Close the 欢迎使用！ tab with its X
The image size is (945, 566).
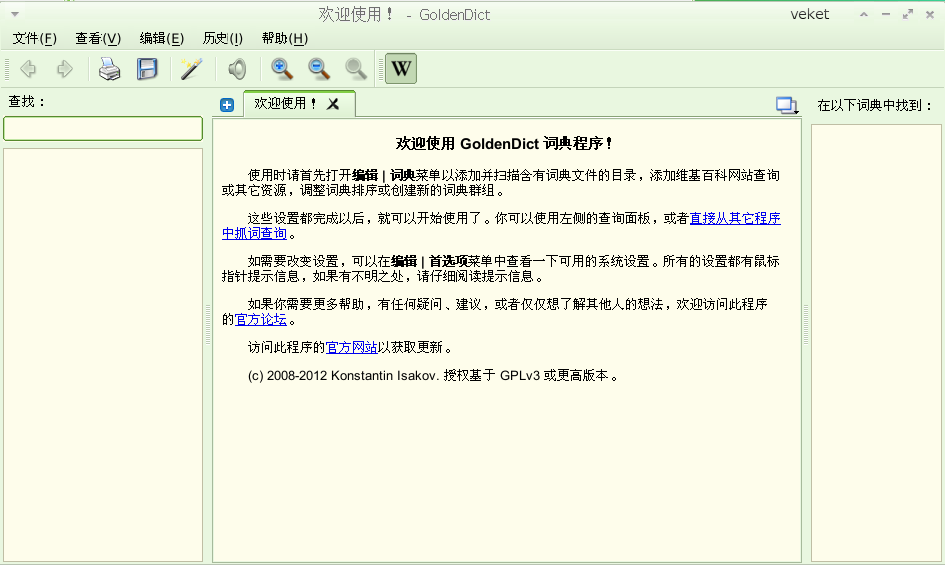pos(333,104)
